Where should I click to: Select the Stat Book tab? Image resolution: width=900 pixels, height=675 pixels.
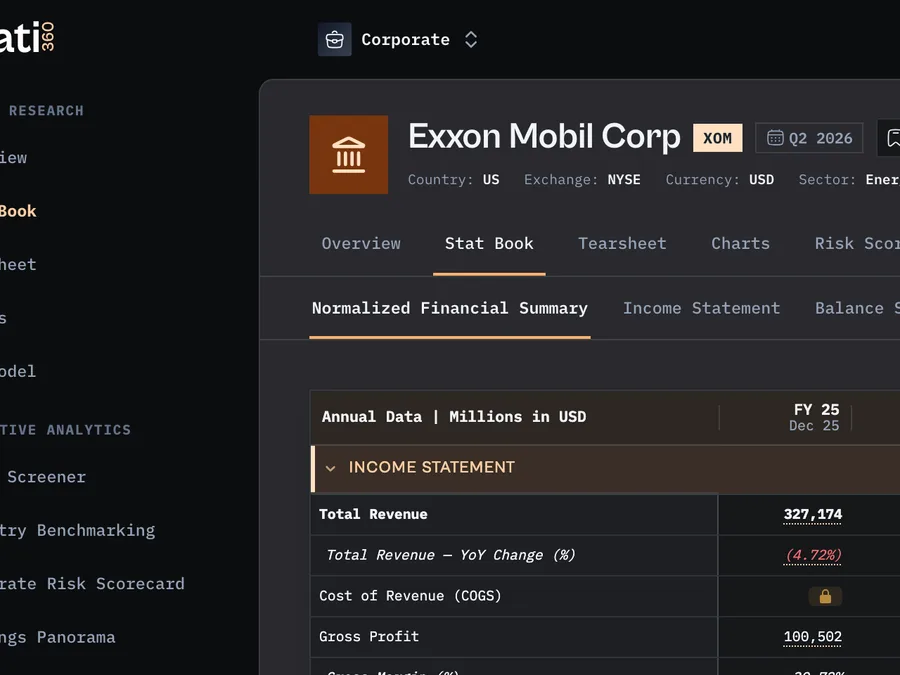click(x=489, y=243)
